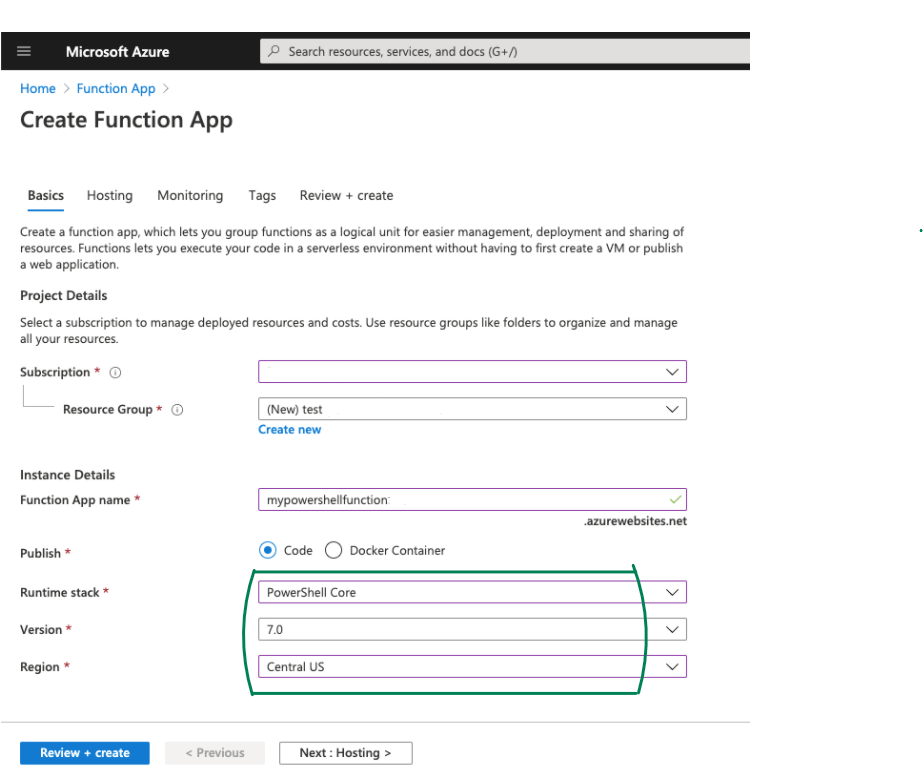Switch to the Monitoring tab
923x768 pixels.
(190, 196)
